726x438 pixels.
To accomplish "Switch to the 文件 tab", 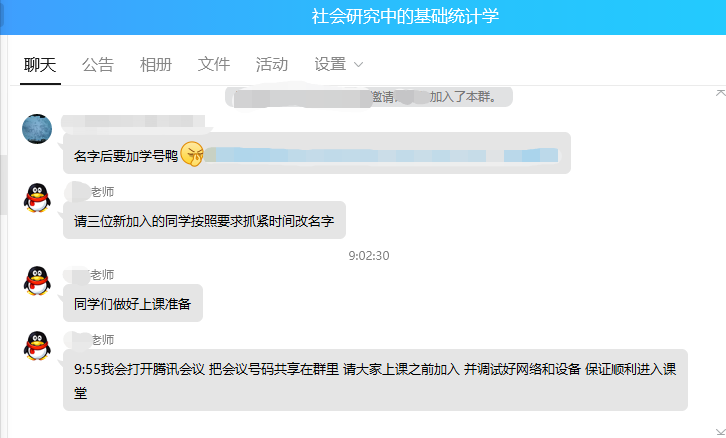I will point(213,64).
